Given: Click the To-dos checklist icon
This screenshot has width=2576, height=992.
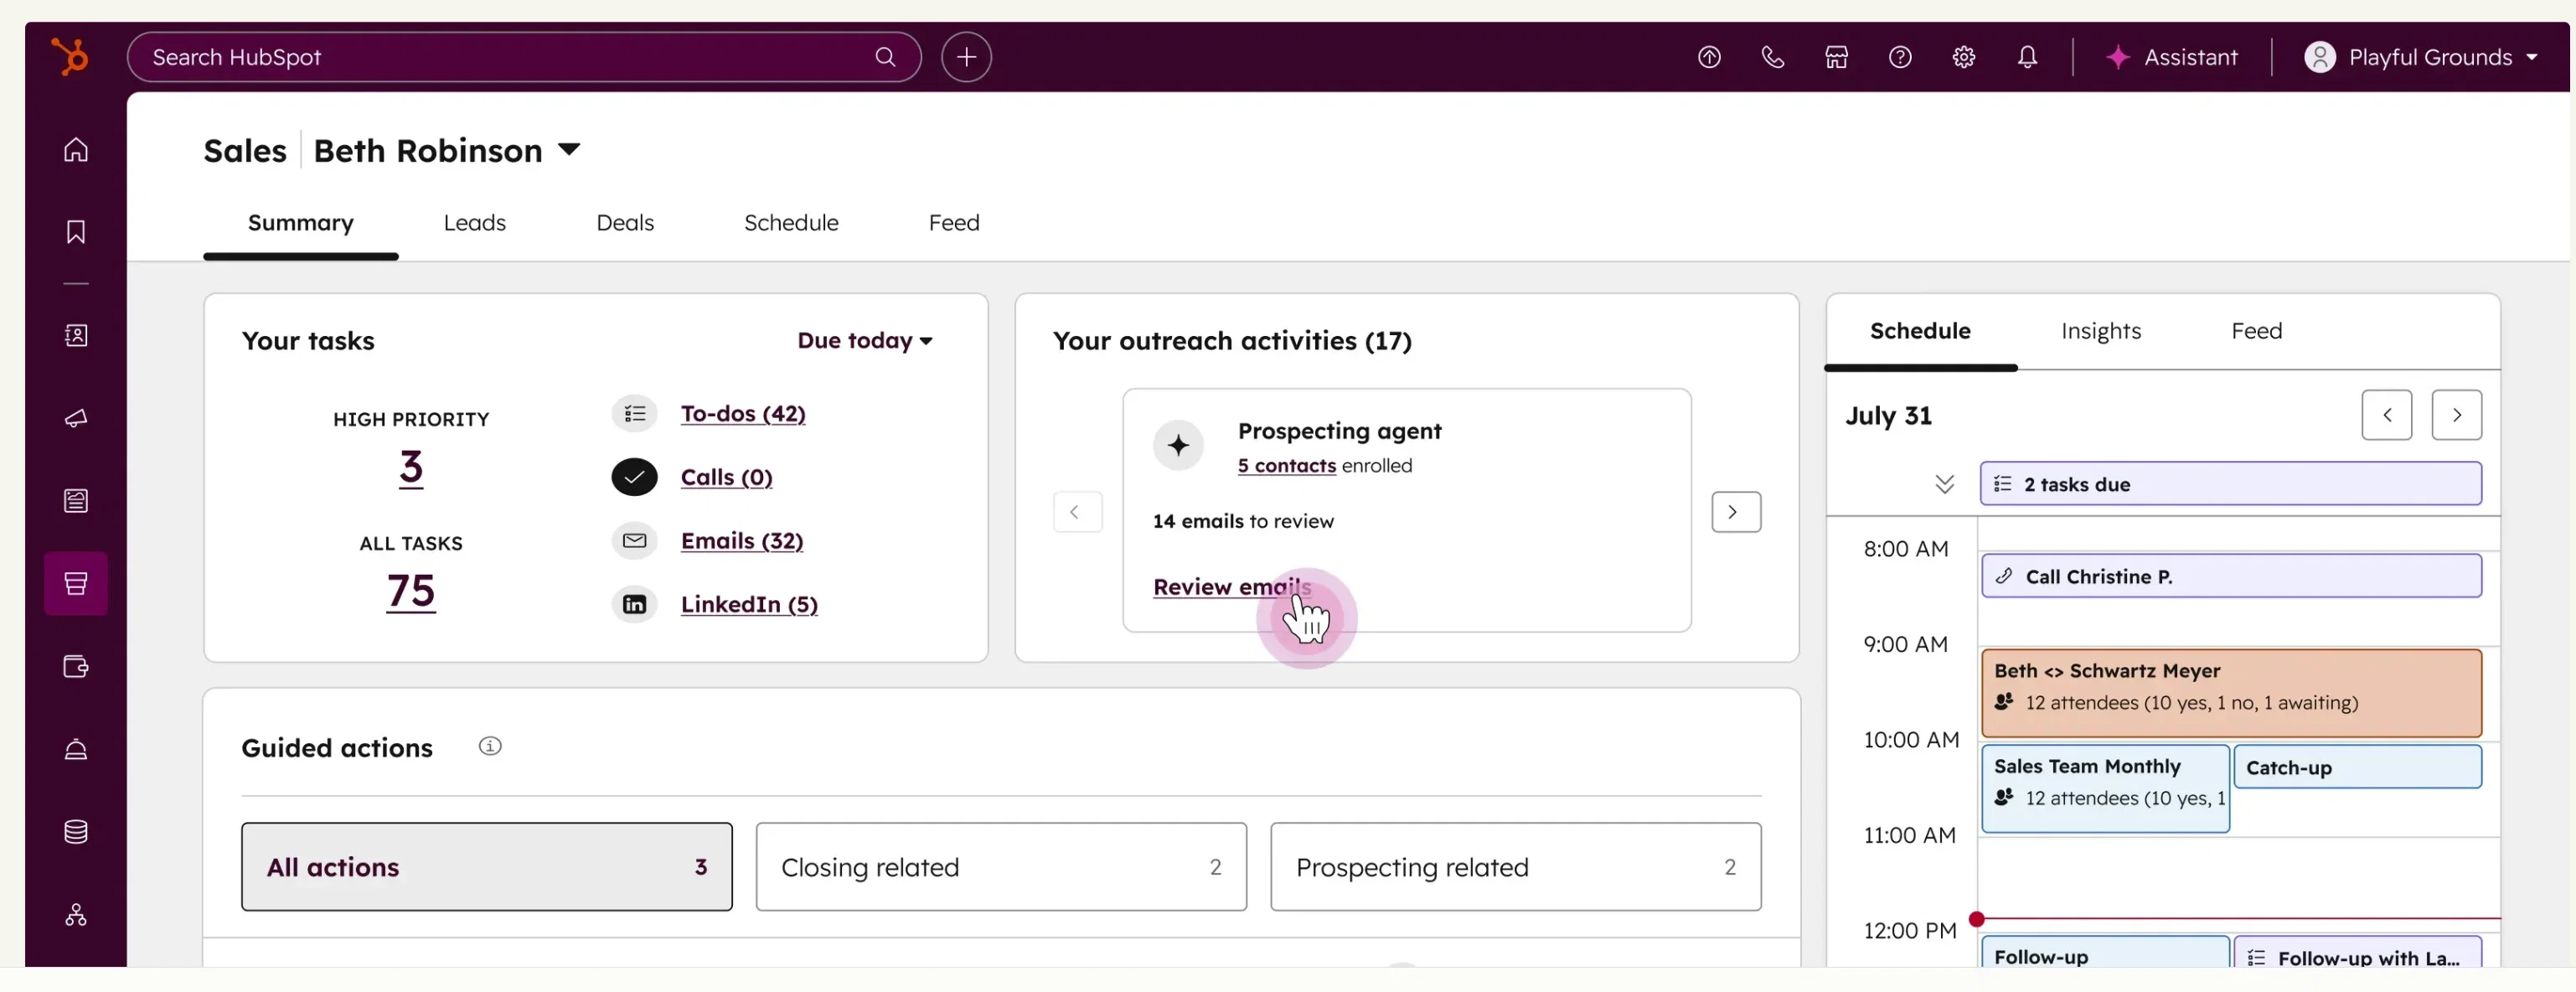Looking at the screenshot, I should (x=634, y=414).
